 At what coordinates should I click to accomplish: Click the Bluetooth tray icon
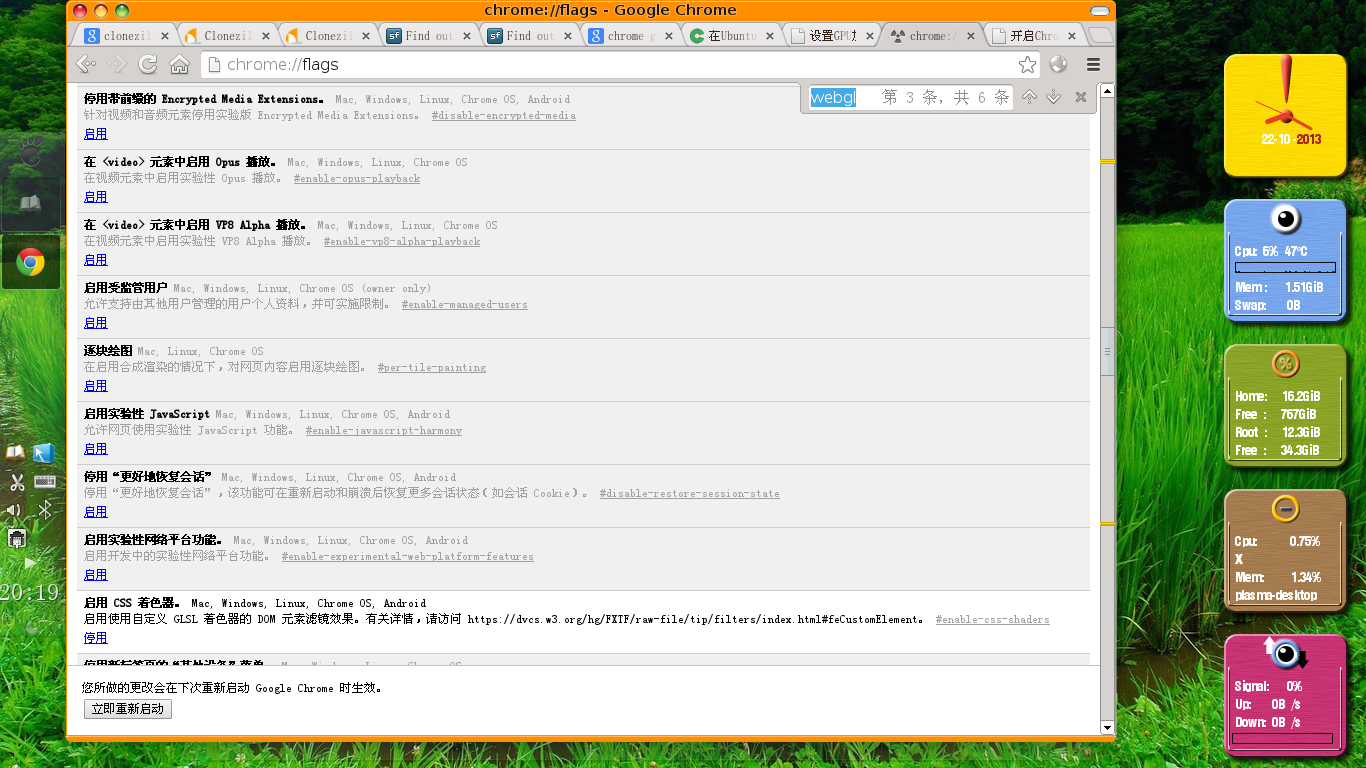[44, 510]
